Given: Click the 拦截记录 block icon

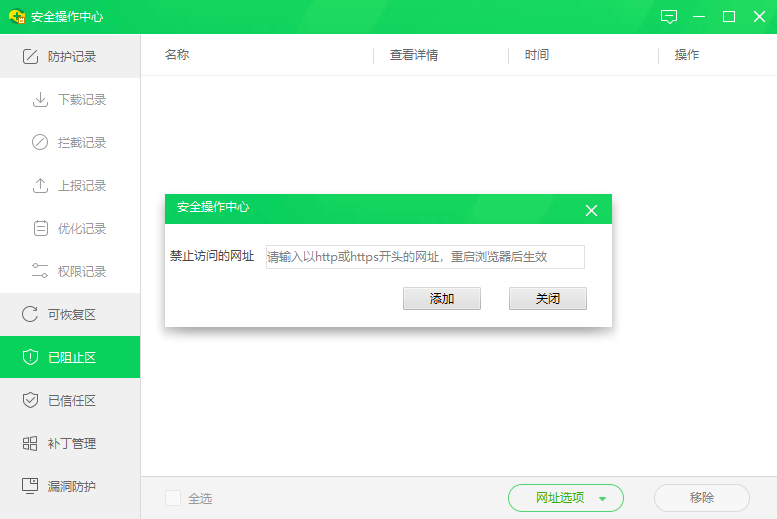Looking at the screenshot, I should pos(40,143).
